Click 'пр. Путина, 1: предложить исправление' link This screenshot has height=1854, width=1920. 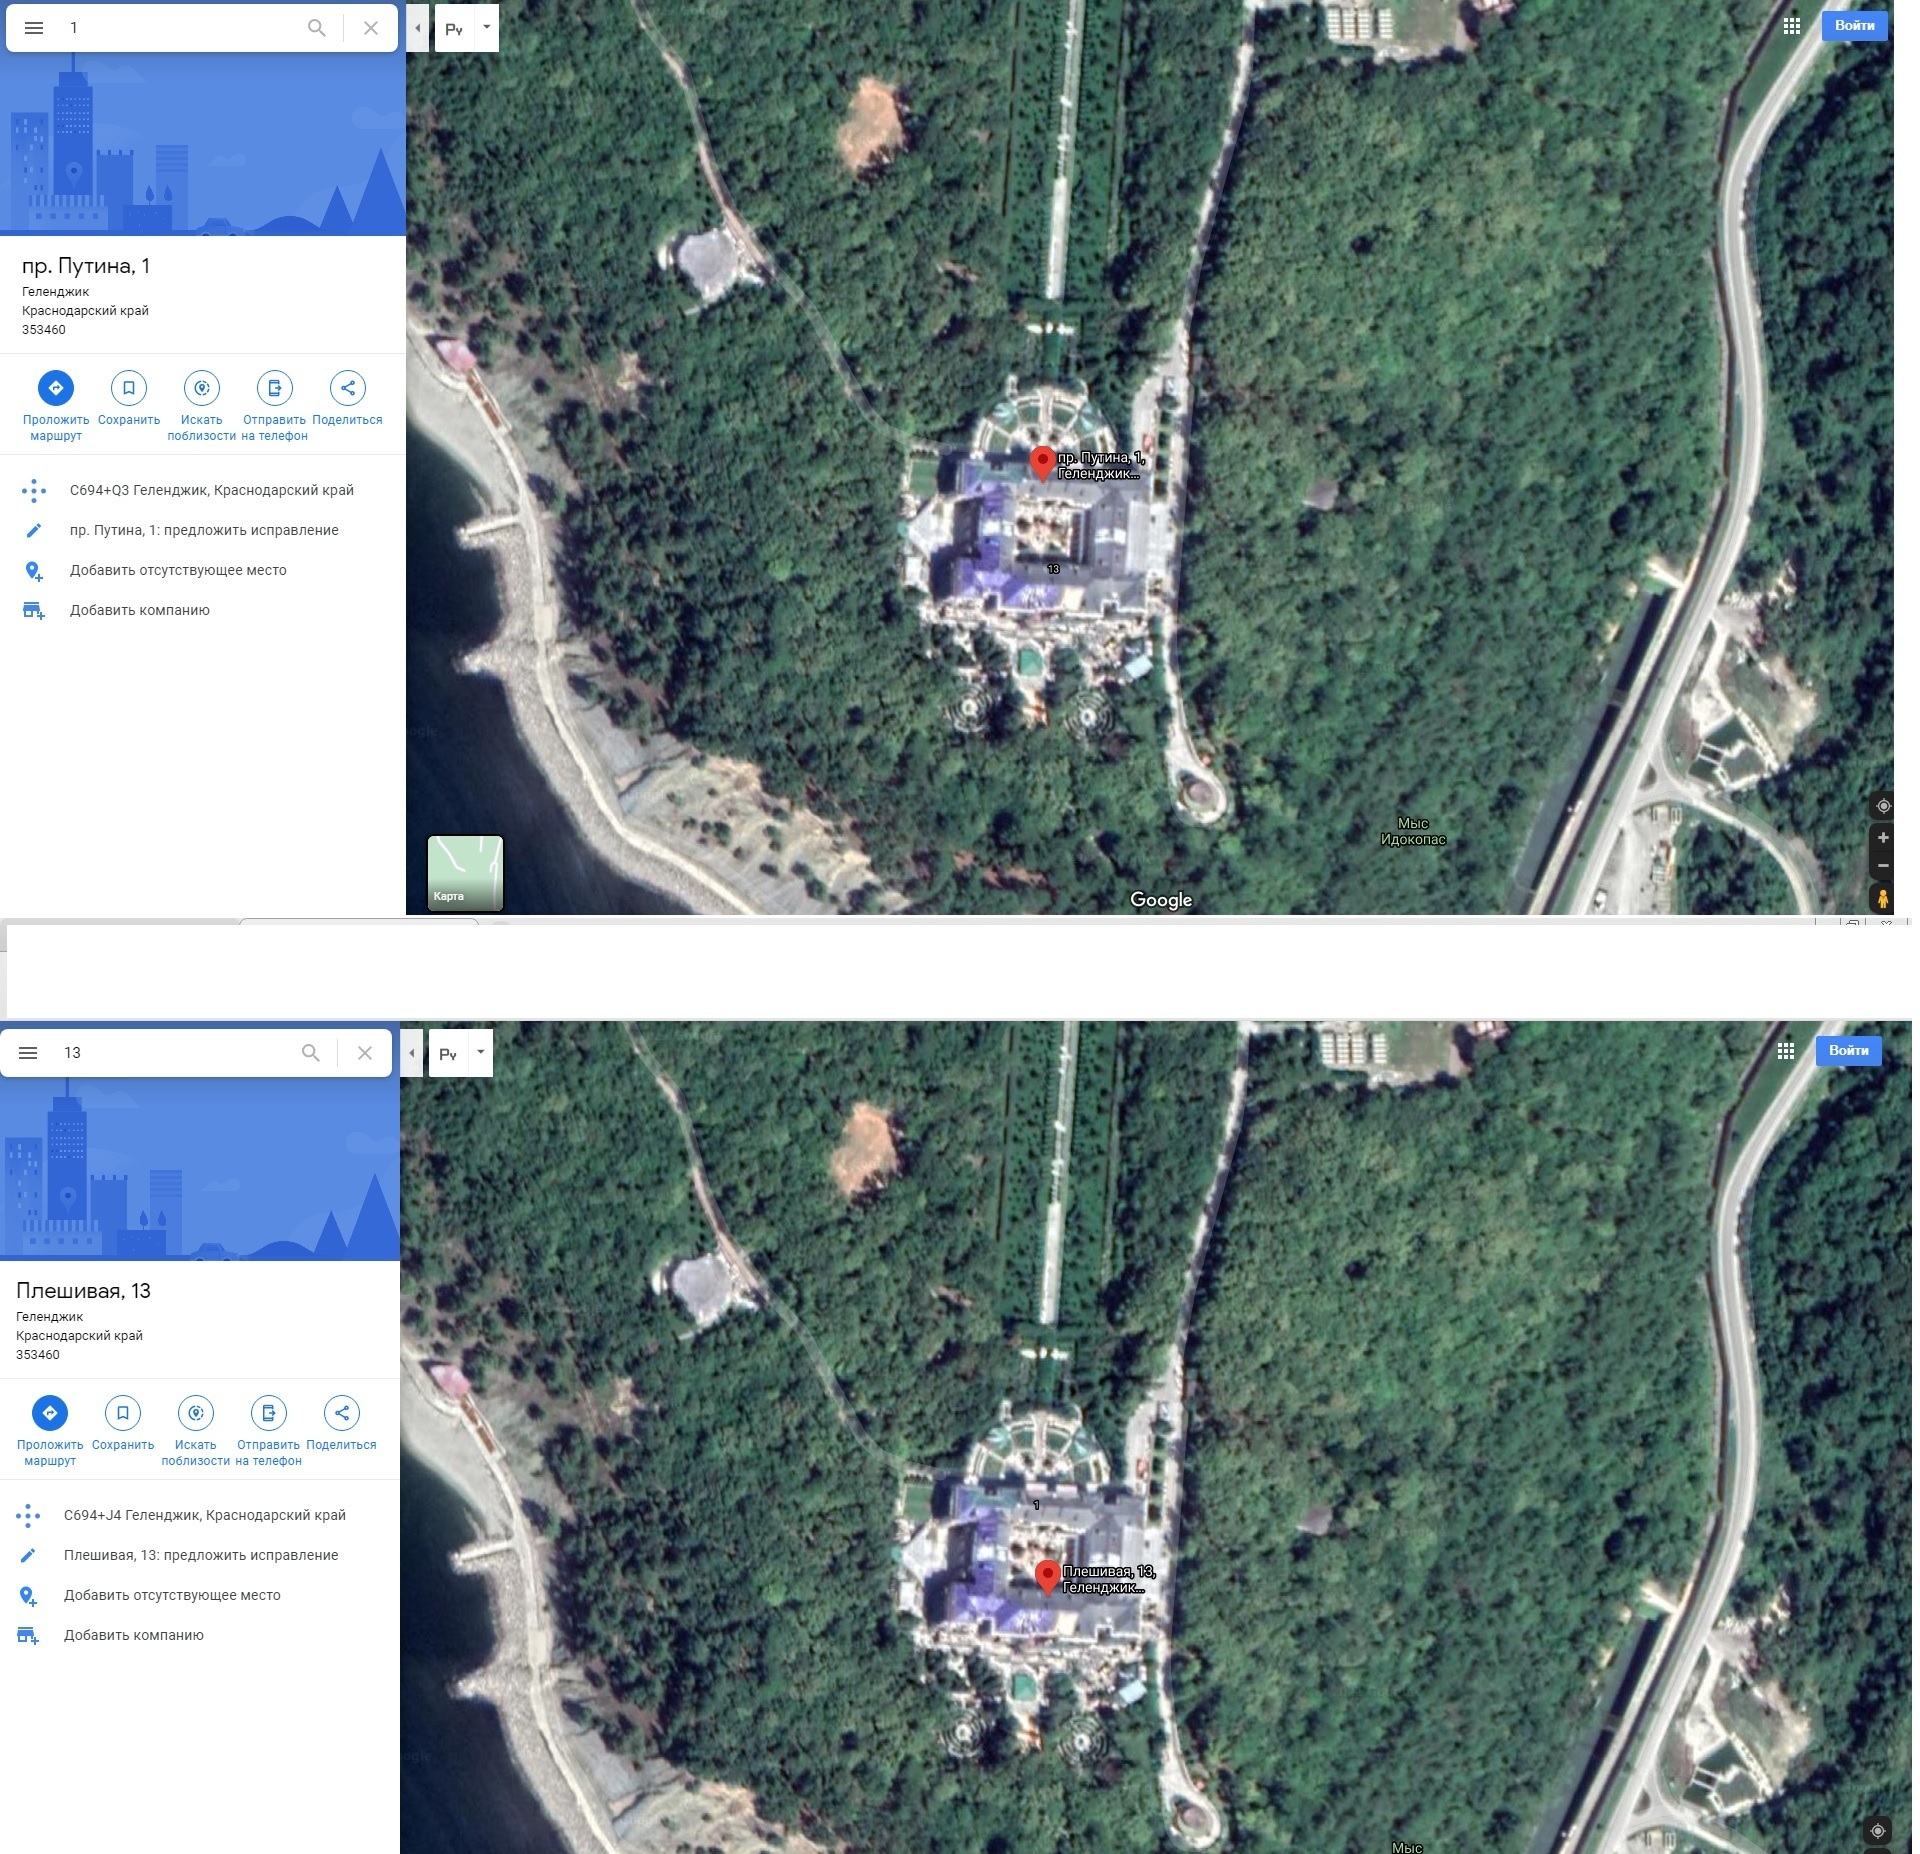(204, 530)
